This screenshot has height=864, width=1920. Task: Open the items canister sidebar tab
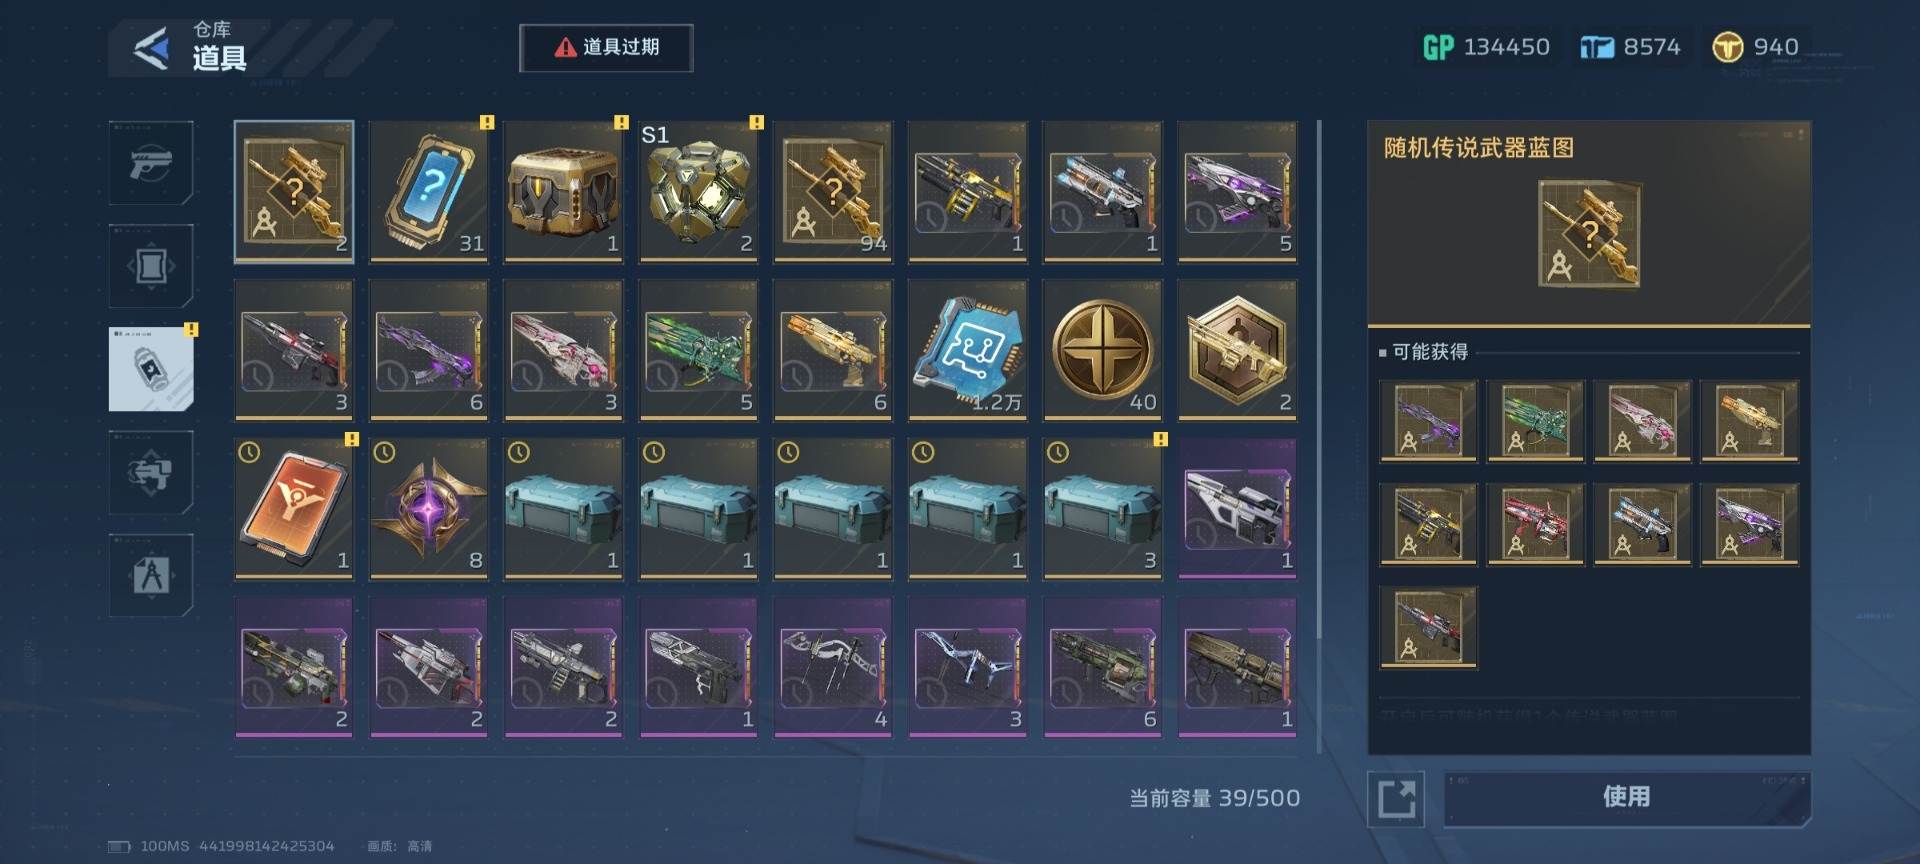pyautogui.click(x=151, y=369)
